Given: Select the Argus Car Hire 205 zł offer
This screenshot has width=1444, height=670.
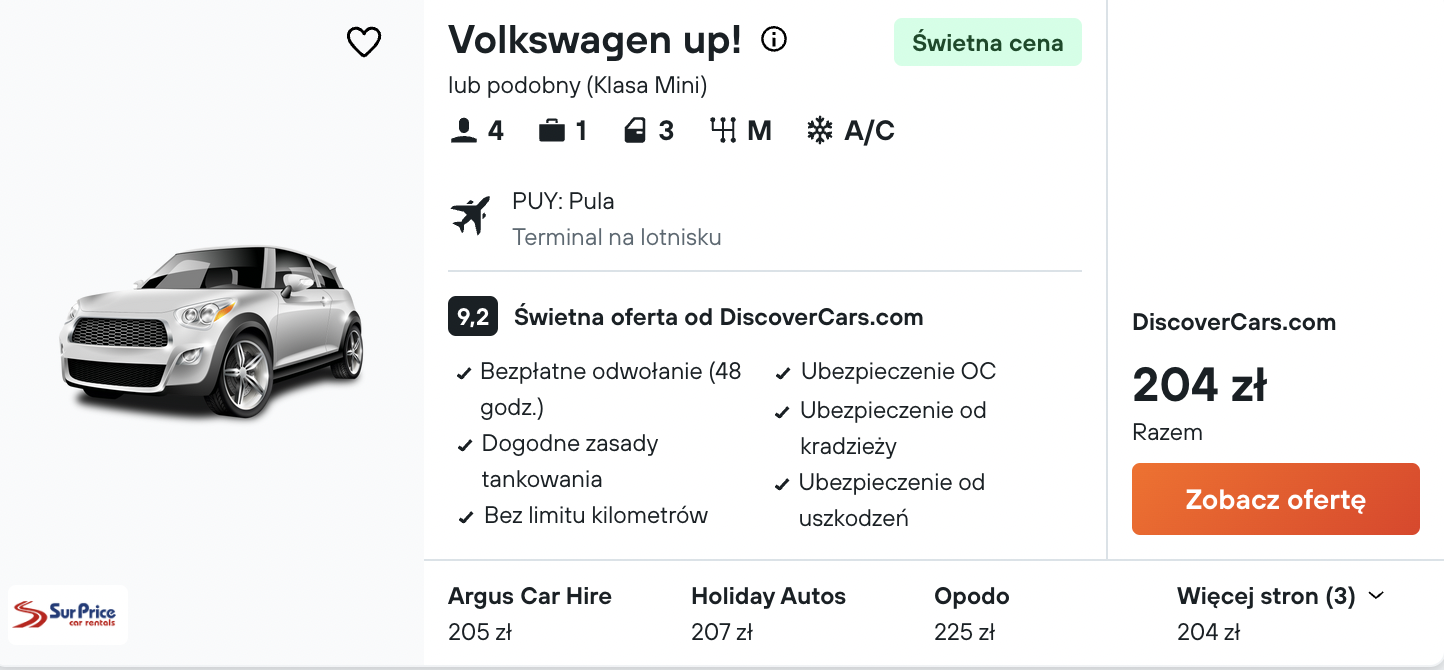Looking at the screenshot, I should [x=530, y=613].
